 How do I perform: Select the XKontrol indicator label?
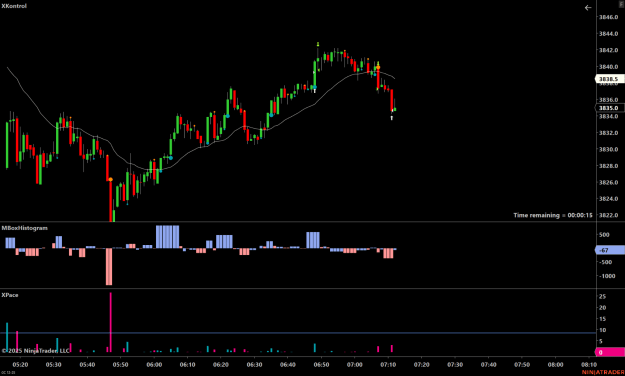[x=14, y=6]
